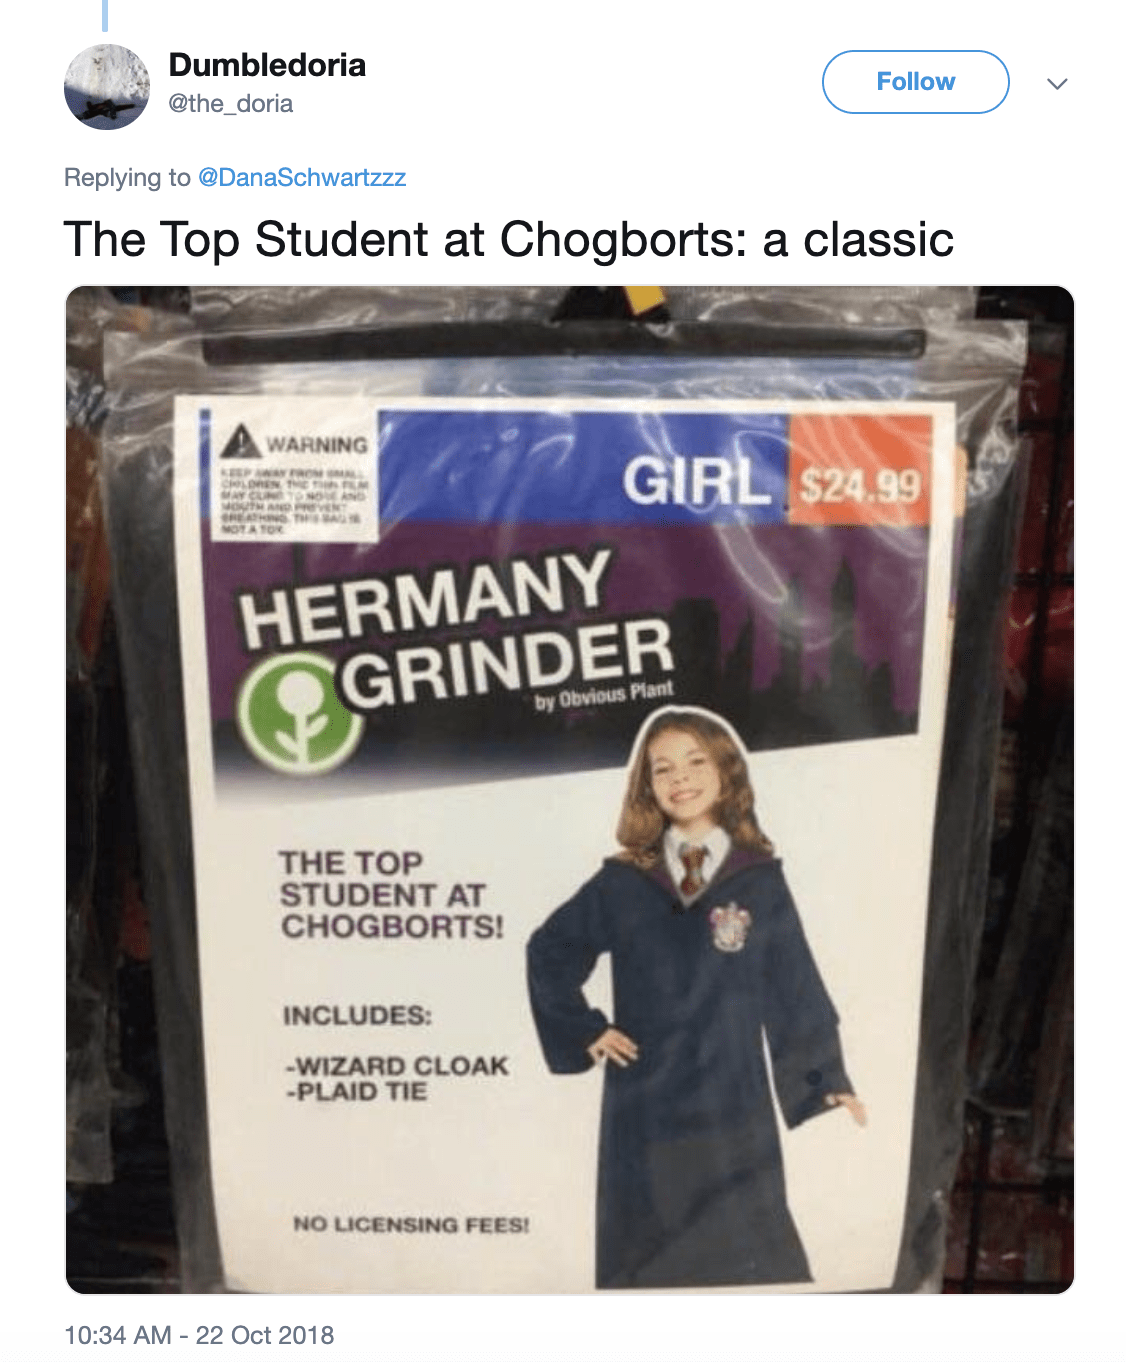Click the striped tie on the costume
The width and height of the screenshot is (1126, 1362).
point(692,868)
